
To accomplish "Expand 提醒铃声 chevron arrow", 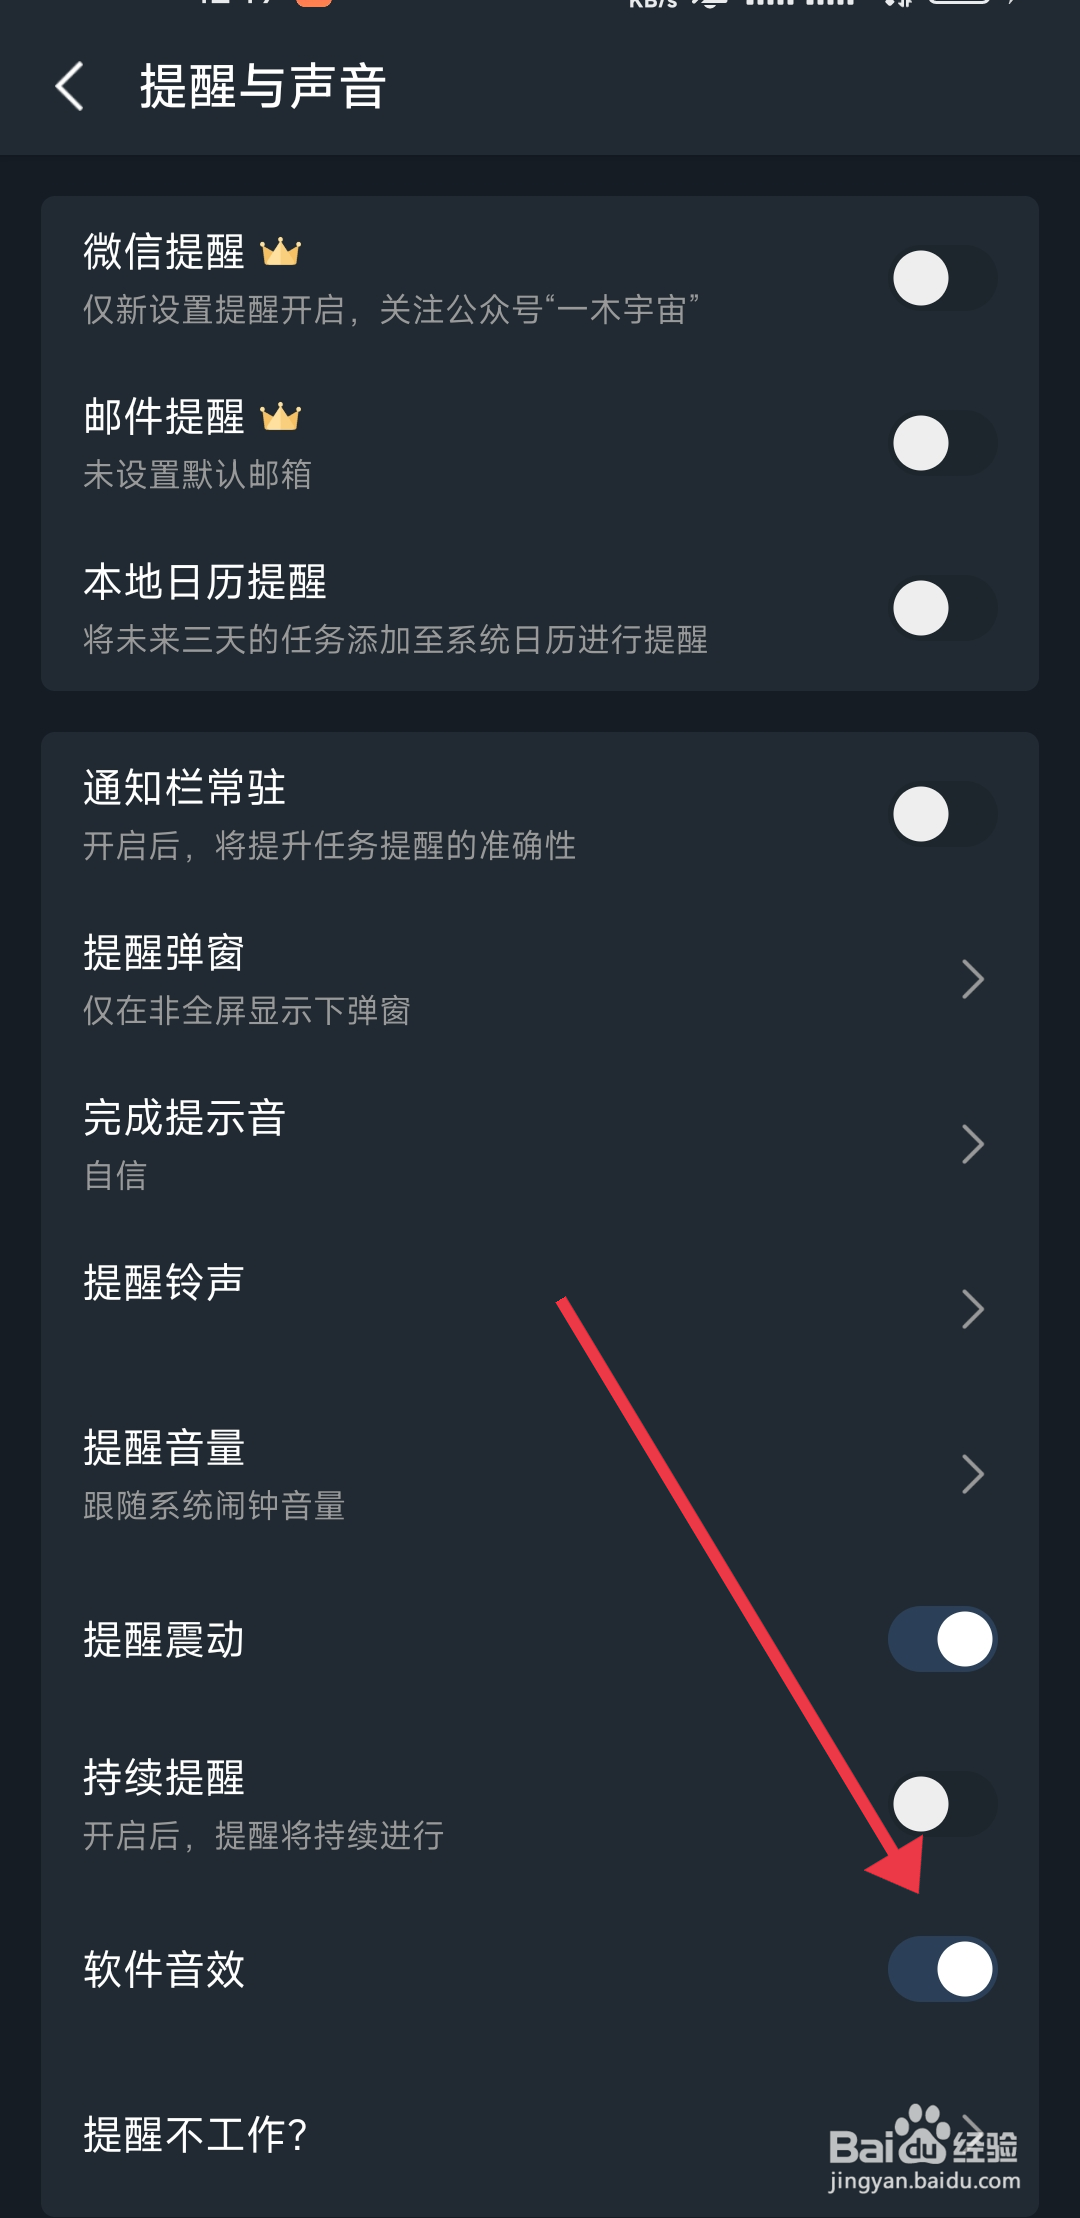I will 973,1309.
